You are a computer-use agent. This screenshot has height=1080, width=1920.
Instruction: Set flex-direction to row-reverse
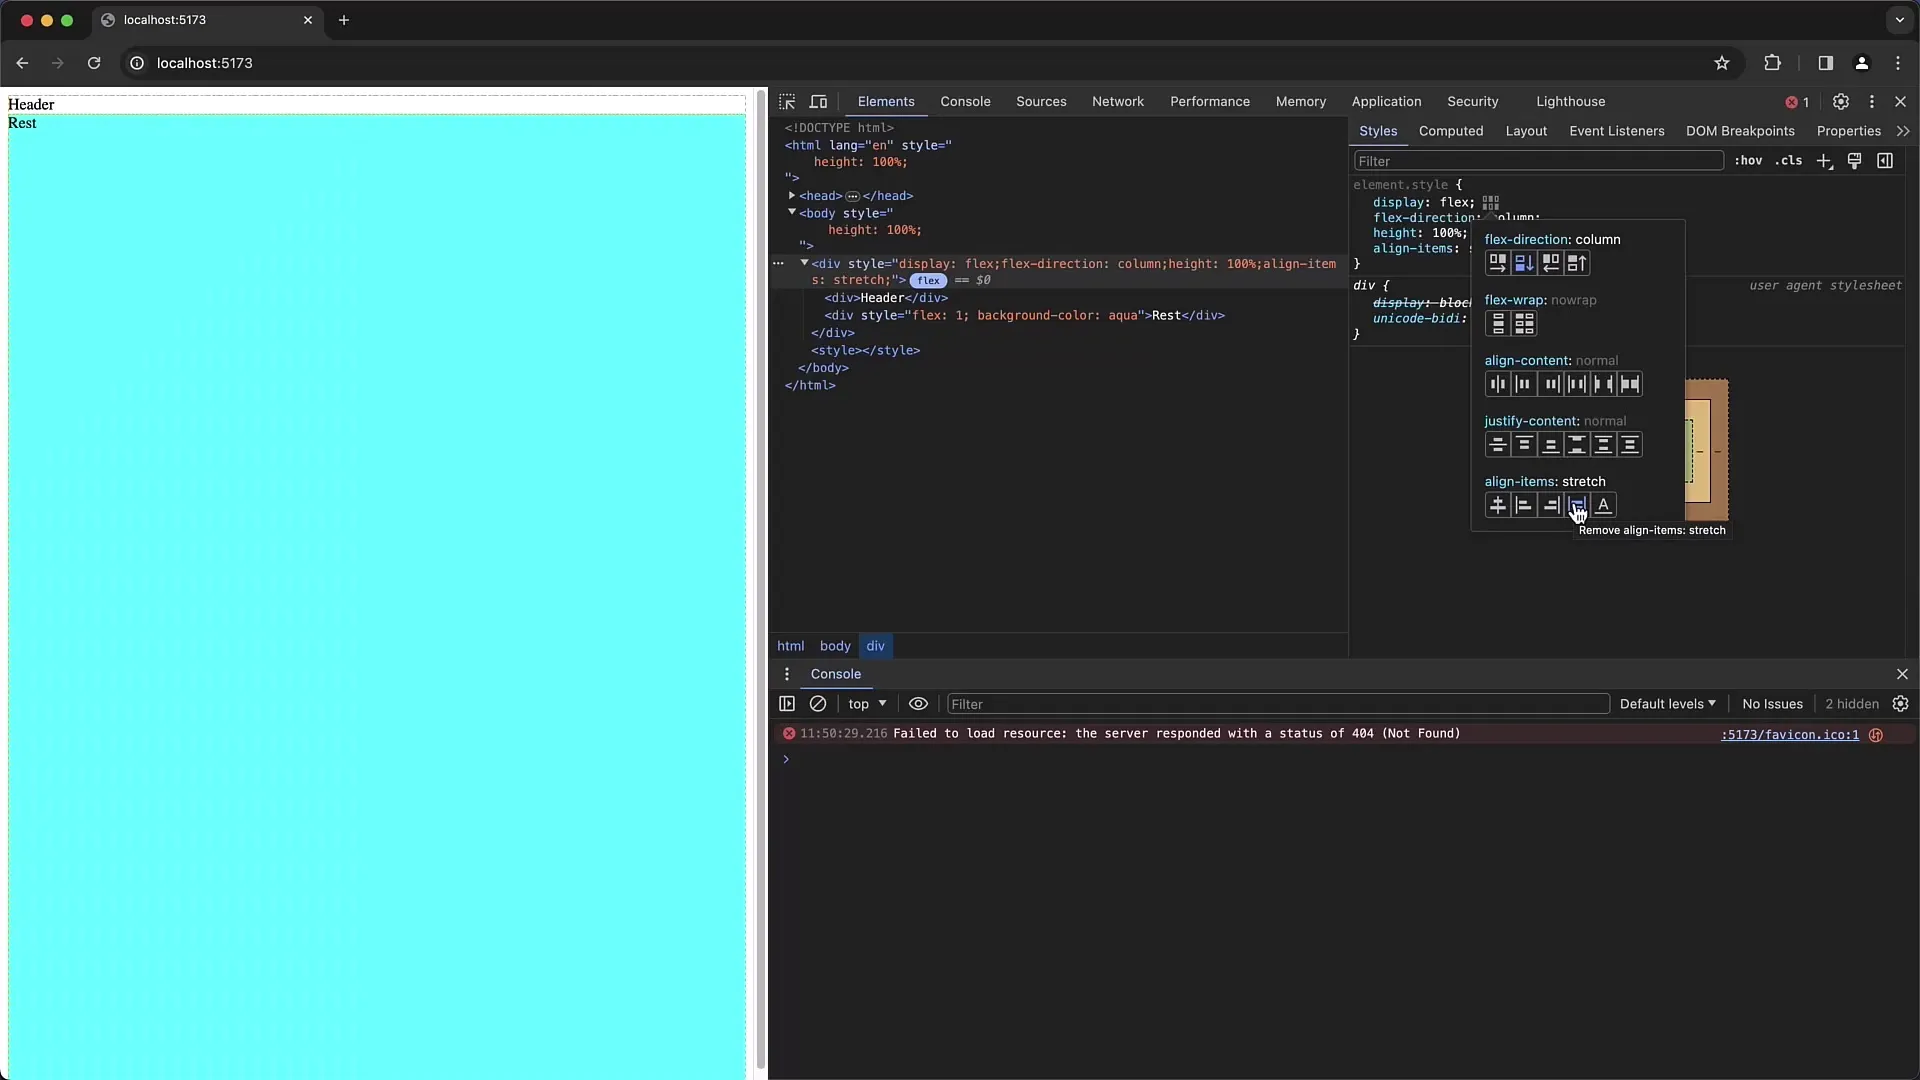pos(1550,263)
